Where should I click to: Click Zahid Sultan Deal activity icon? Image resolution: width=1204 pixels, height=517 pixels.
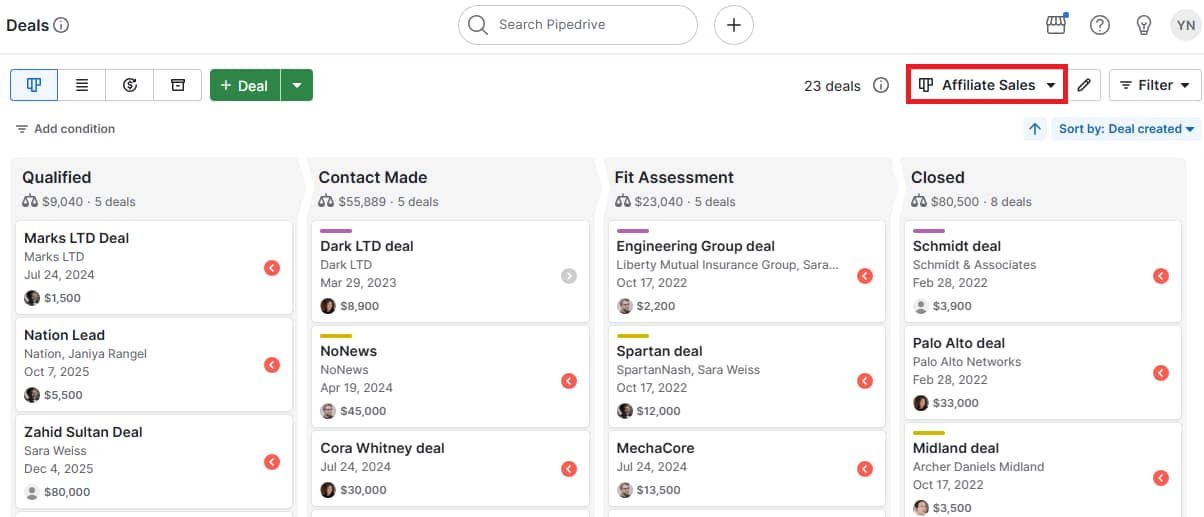pyautogui.click(x=272, y=462)
